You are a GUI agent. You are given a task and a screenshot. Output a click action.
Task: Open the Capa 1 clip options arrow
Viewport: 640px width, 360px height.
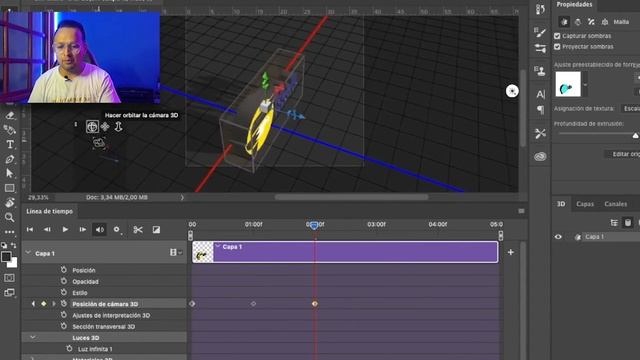[218, 247]
